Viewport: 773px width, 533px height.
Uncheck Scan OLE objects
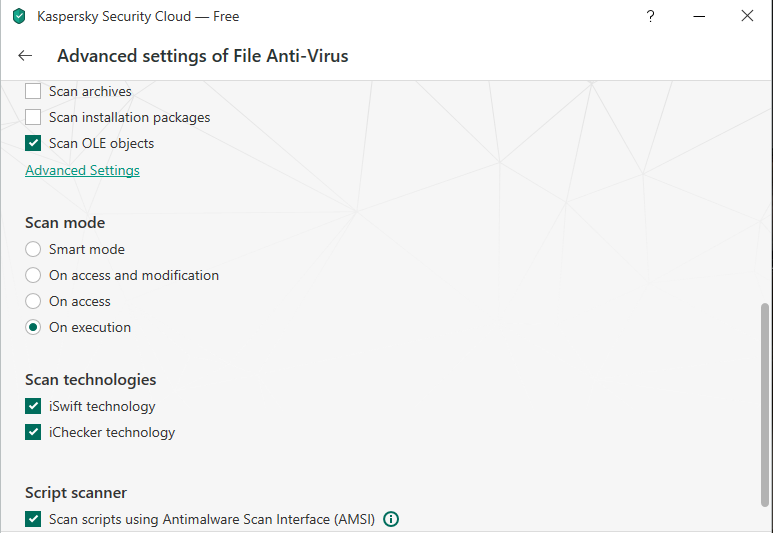pos(33,143)
